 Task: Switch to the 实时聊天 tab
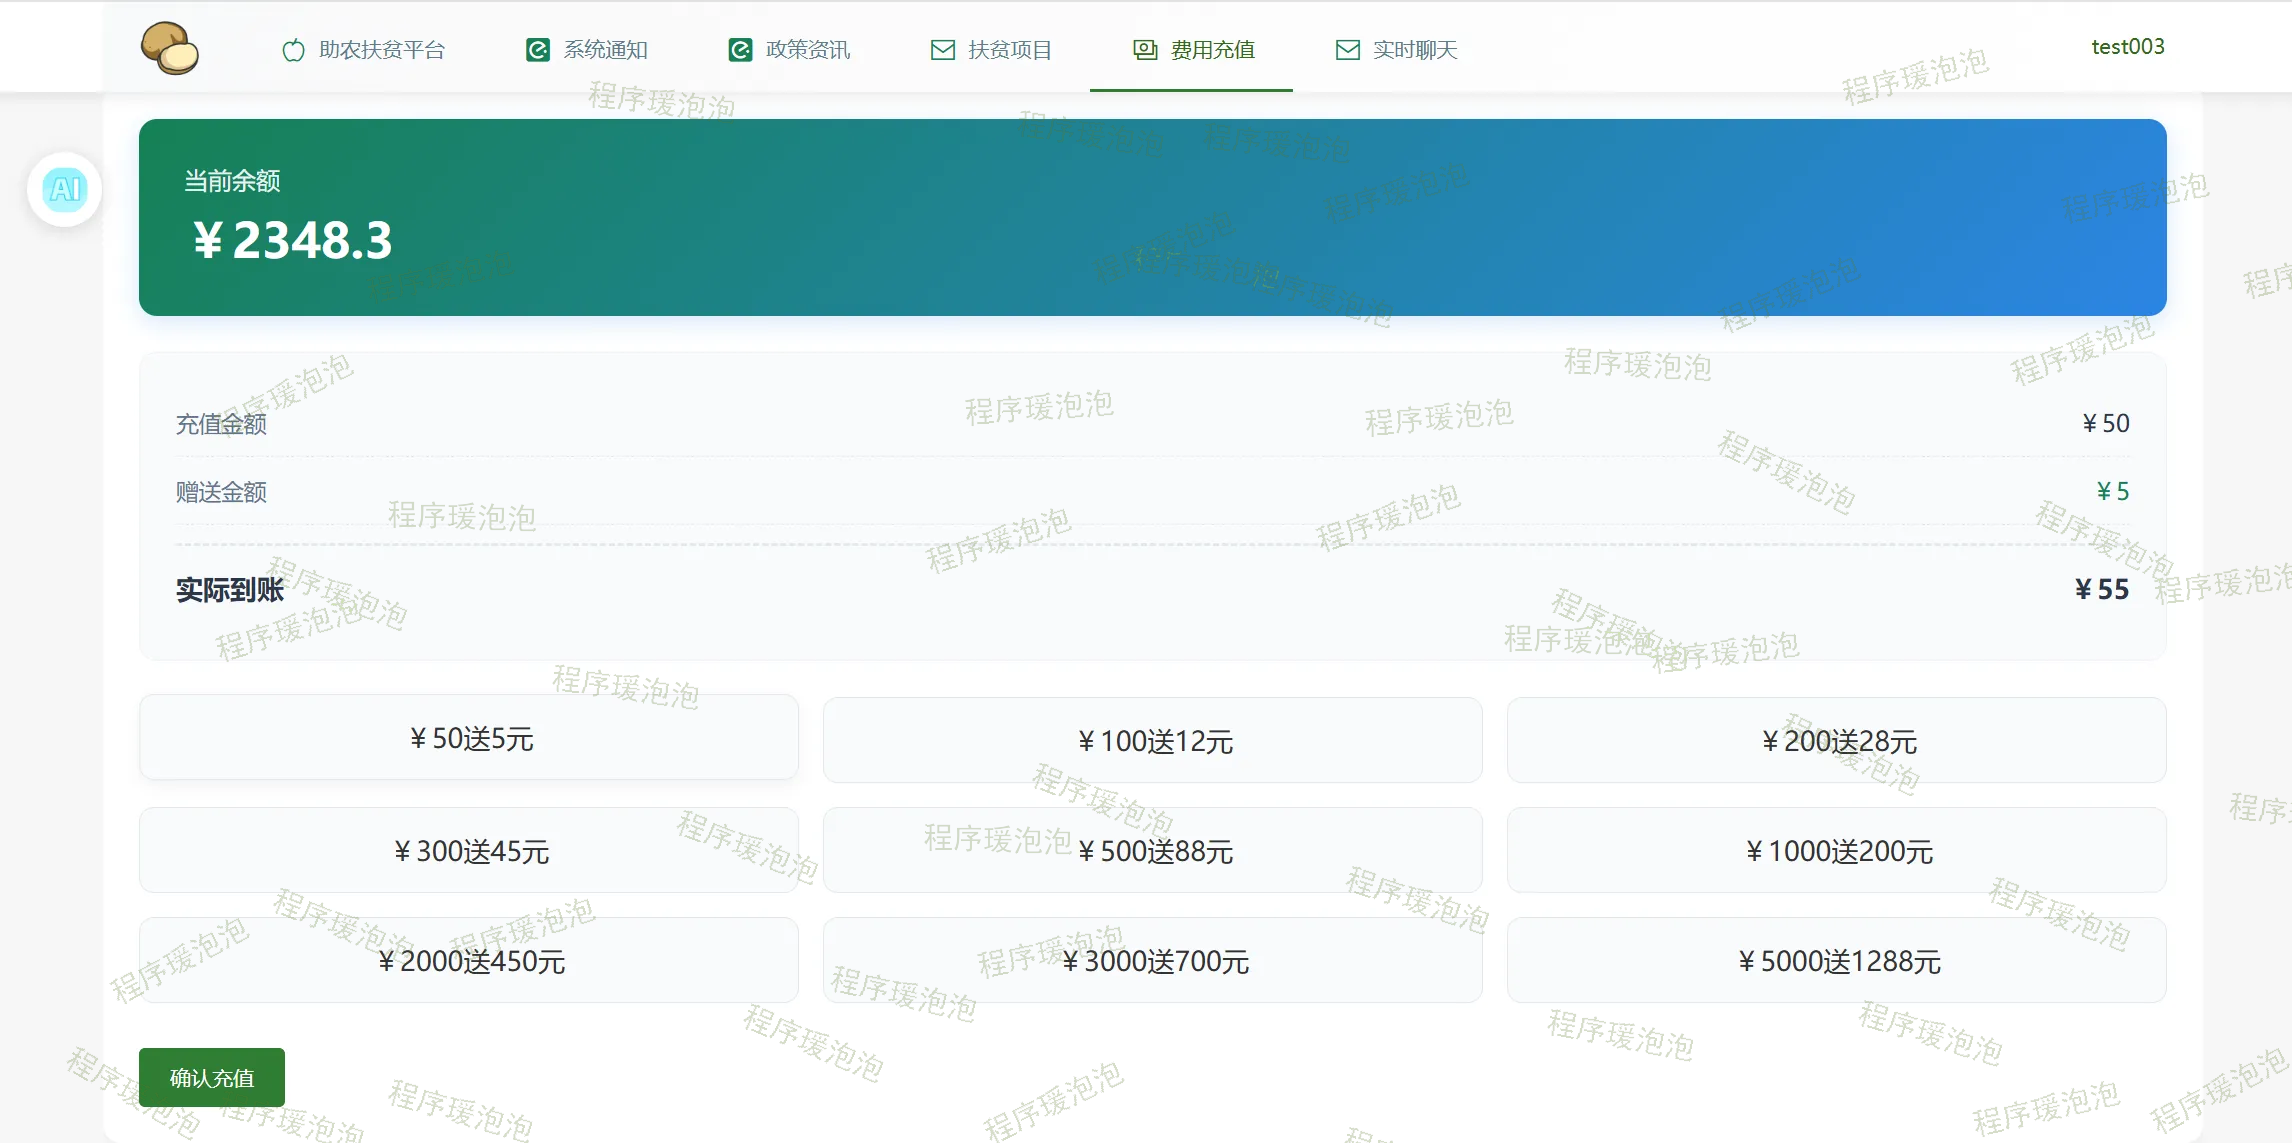point(1414,50)
